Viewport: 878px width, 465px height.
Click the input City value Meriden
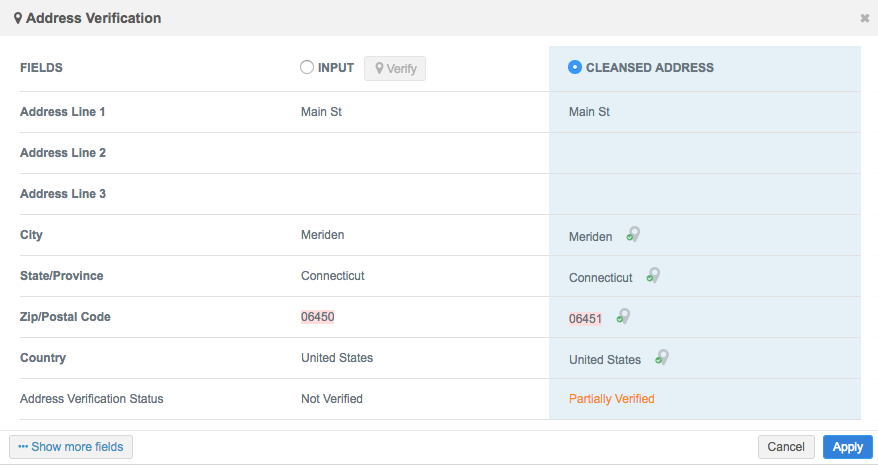[322, 235]
